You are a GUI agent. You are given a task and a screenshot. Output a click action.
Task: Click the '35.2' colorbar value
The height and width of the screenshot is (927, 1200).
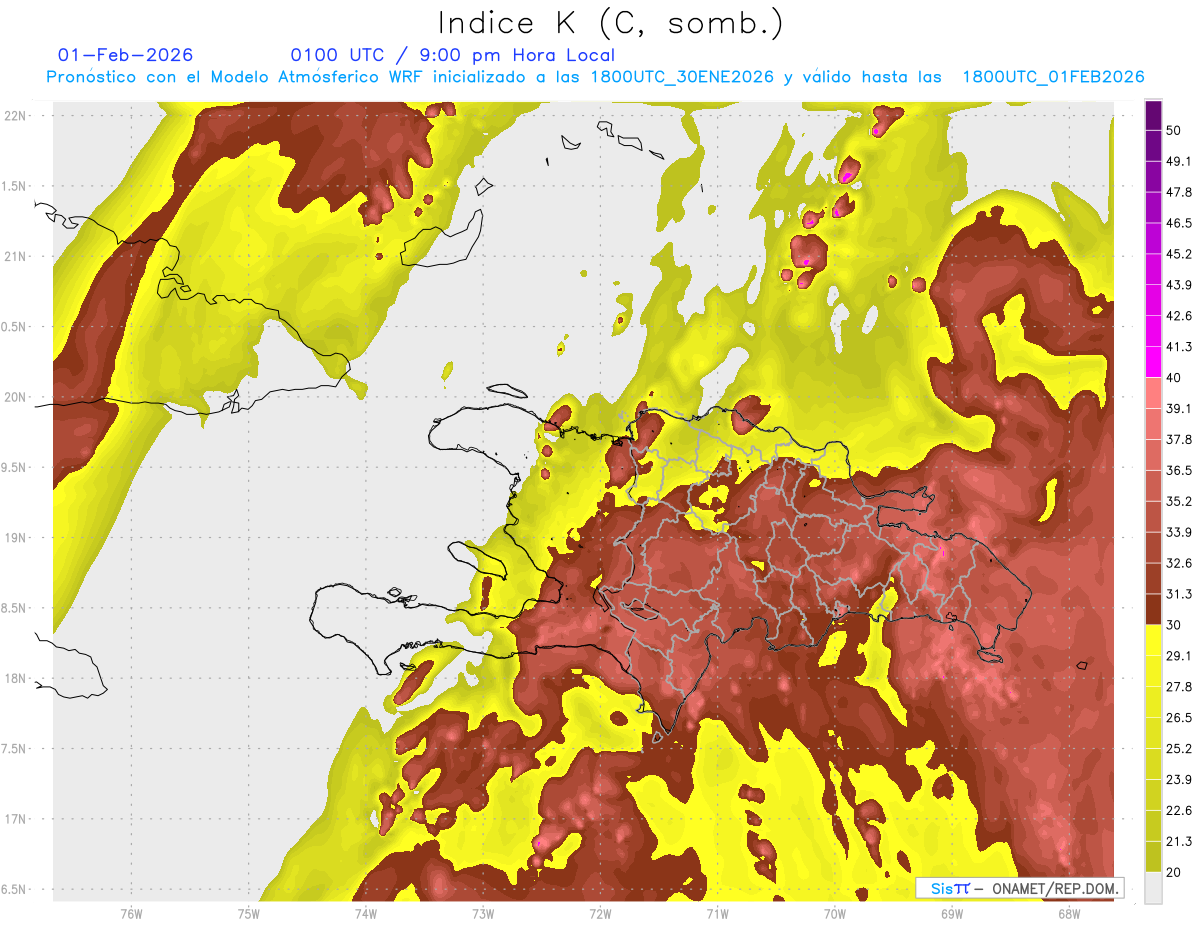click(1179, 501)
